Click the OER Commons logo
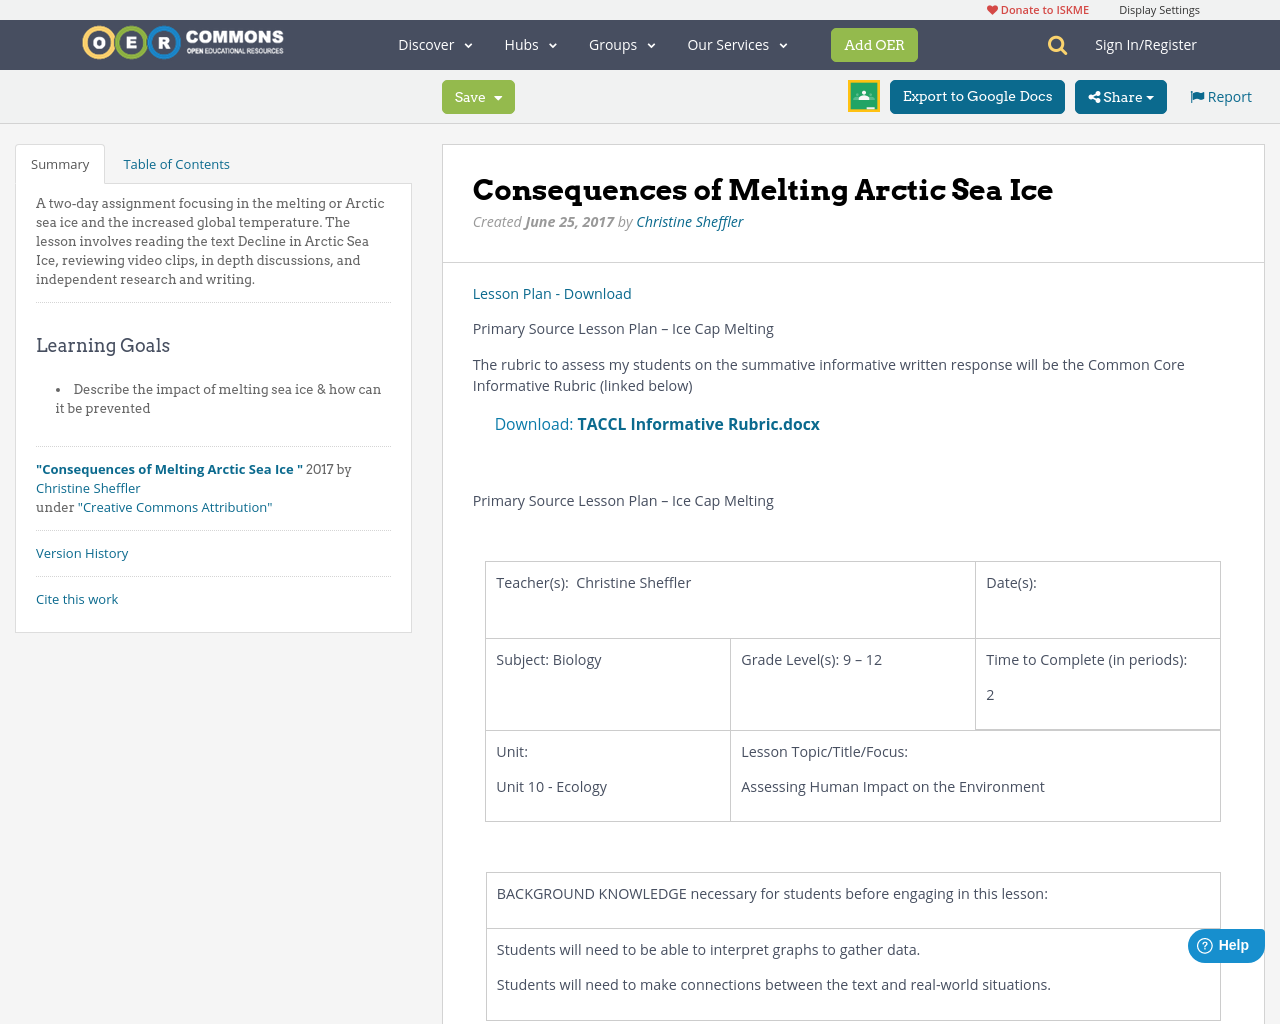1280x1024 pixels. coord(182,41)
